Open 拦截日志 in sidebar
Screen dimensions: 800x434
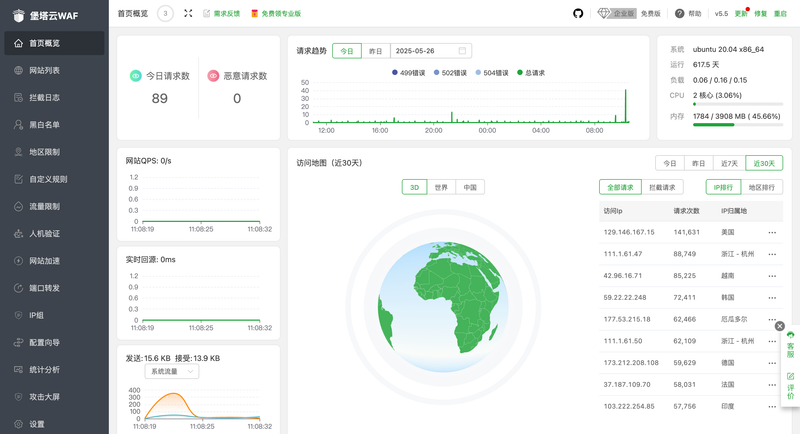[54, 97]
